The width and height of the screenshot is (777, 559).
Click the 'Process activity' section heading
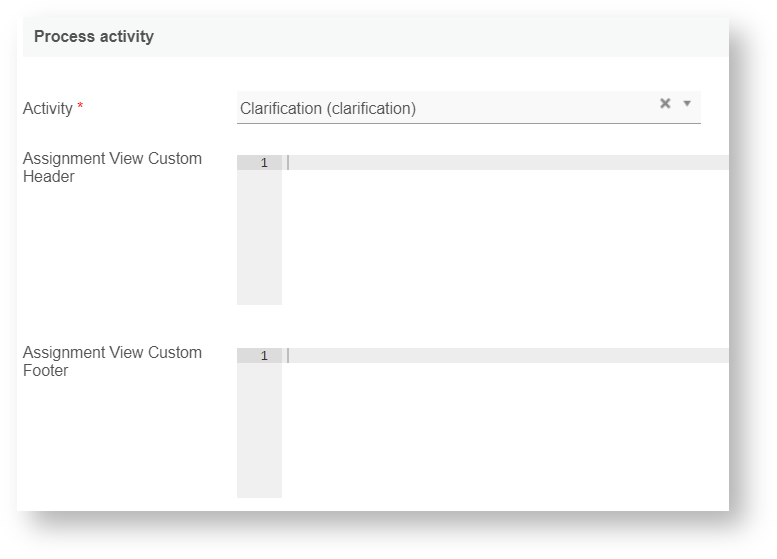click(94, 37)
